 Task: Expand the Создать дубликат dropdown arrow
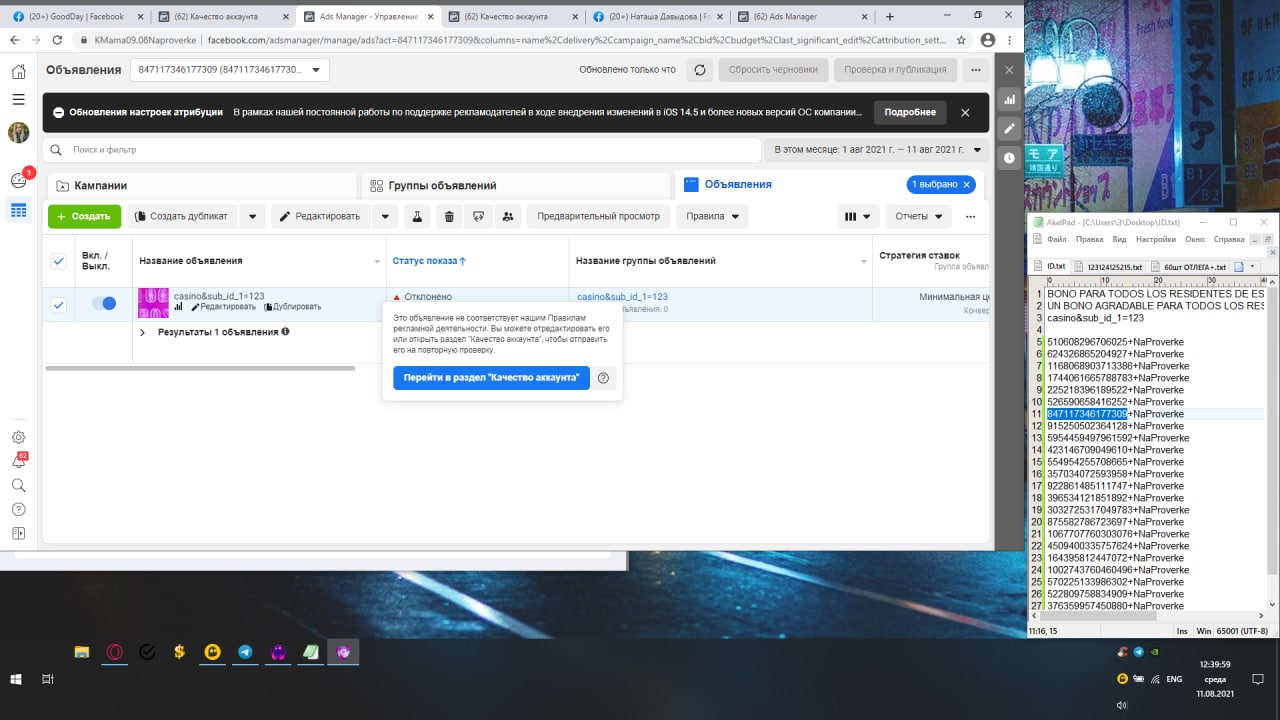pos(252,216)
